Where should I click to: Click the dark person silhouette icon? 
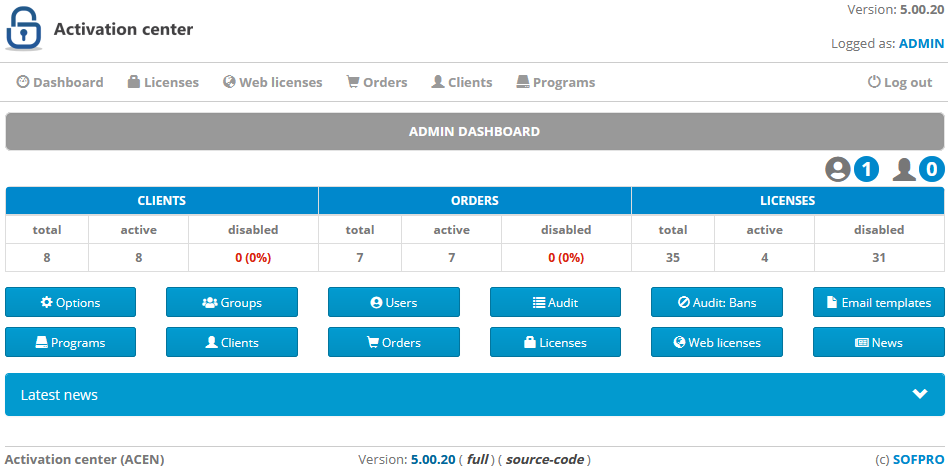(x=904, y=169)
